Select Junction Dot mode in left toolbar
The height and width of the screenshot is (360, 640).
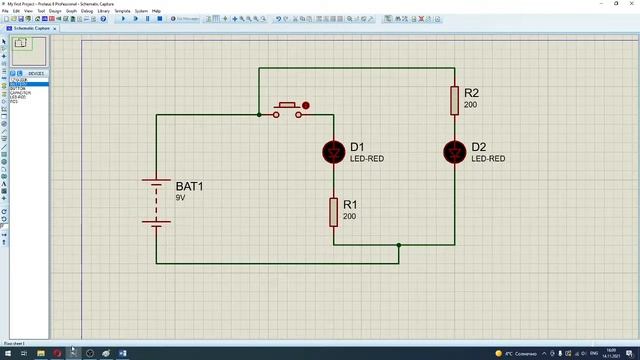point(4,56)
